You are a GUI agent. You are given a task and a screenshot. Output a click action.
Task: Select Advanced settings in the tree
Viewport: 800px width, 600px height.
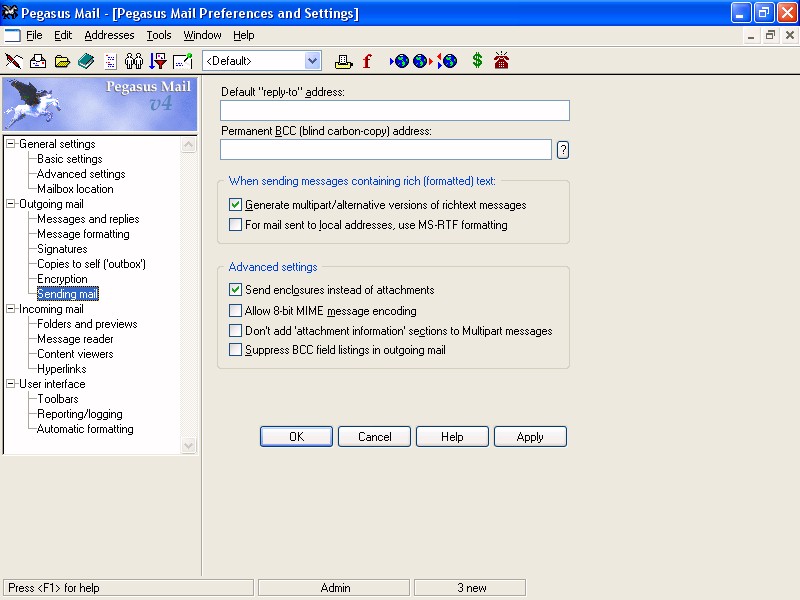tap(81, 174)
